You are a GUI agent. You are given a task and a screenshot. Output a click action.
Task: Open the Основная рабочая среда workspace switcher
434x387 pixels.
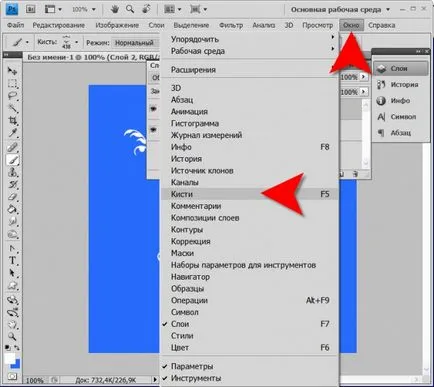(x=340, y=10)
